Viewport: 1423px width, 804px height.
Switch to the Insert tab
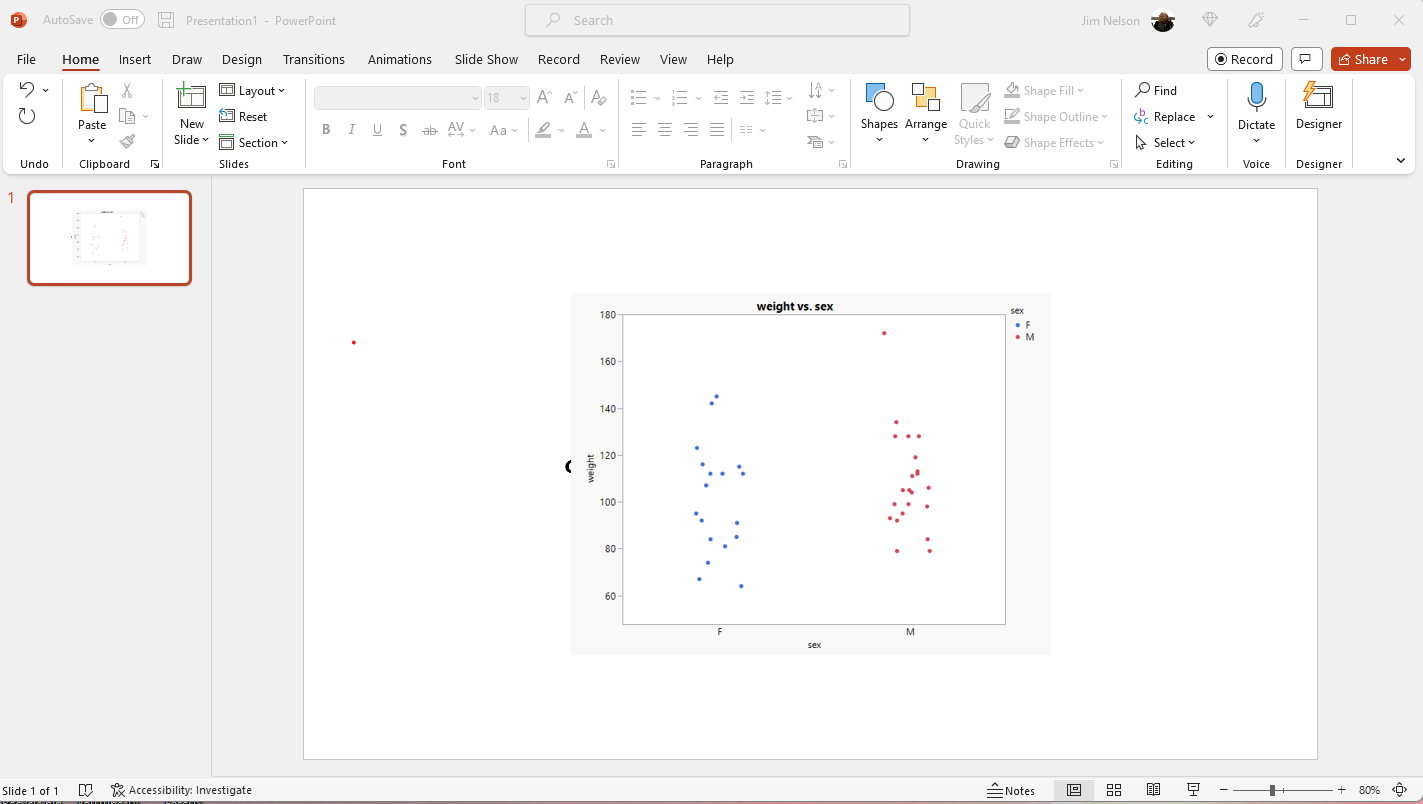click(135, 59)
